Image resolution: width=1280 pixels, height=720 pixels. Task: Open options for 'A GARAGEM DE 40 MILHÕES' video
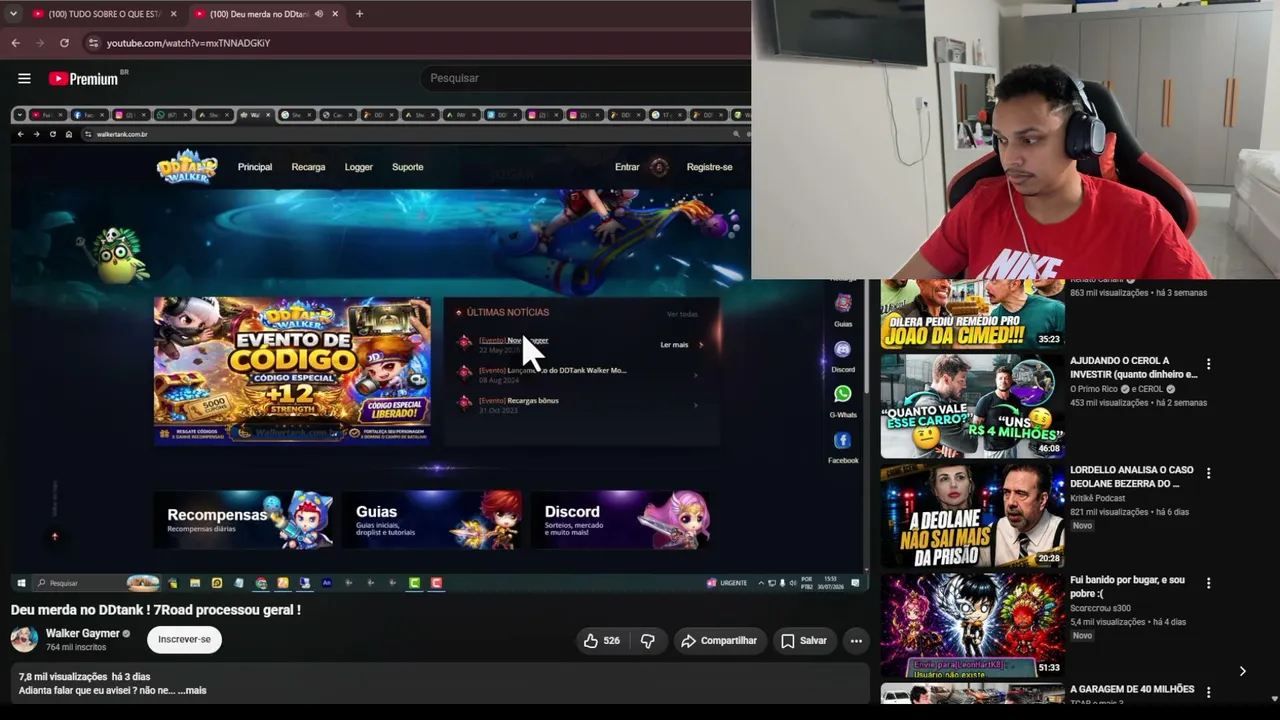(x=1208, y=692)
